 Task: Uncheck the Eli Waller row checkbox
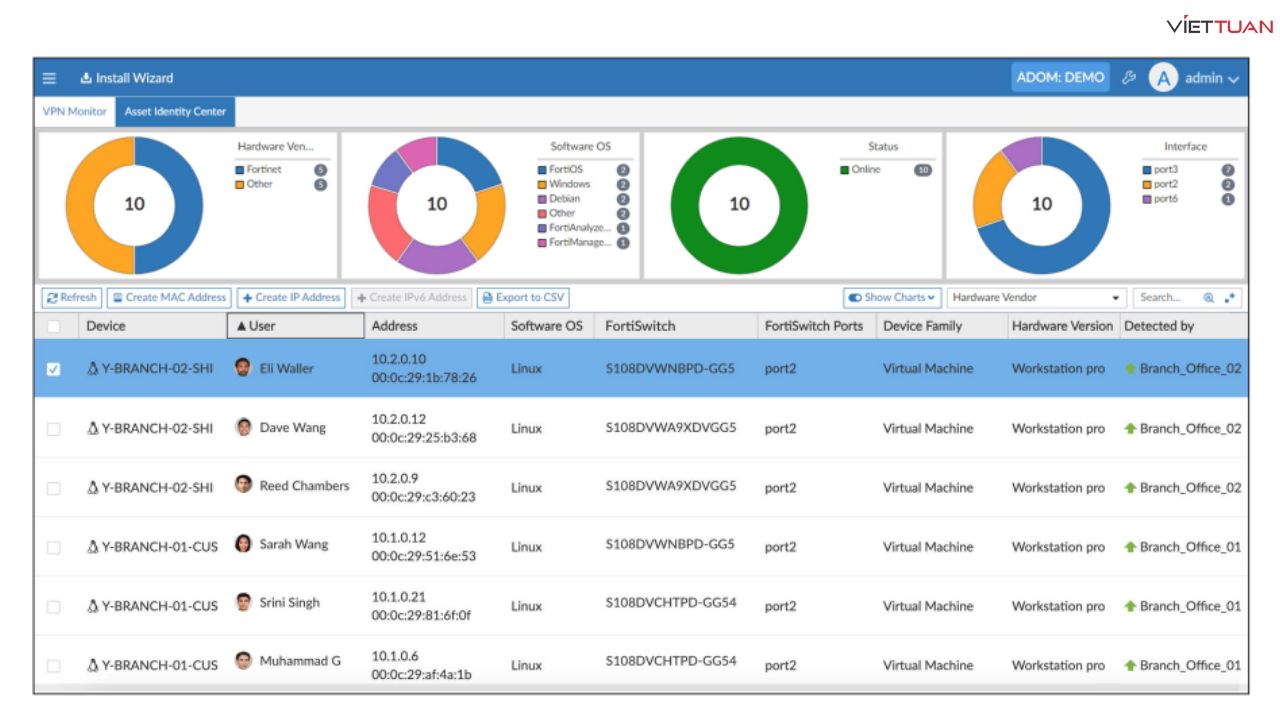[54, 369]
